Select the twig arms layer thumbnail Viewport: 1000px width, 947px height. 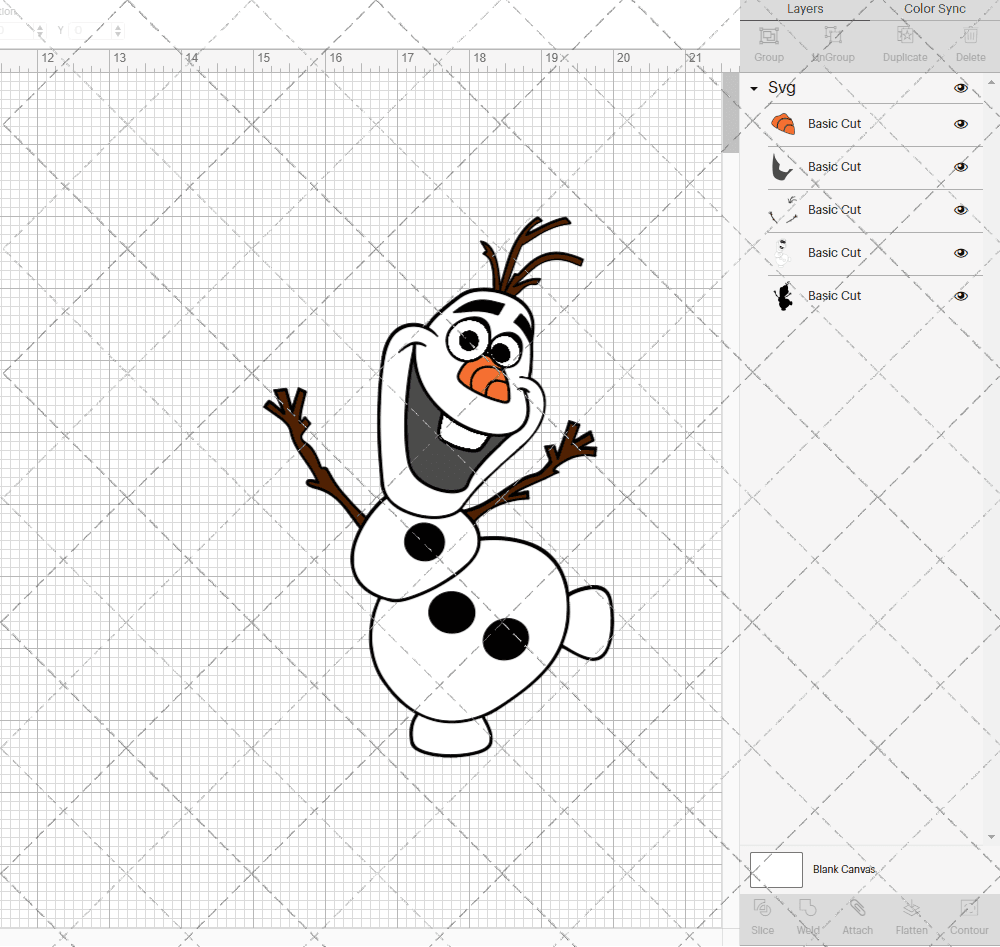pos(783,210)
